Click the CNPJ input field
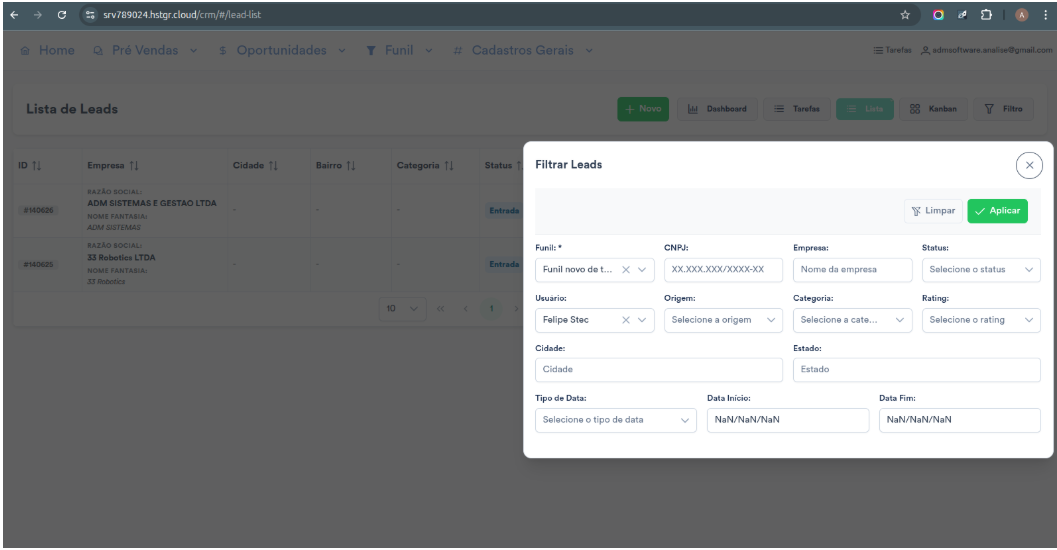This screenshot has width=1057, height=550. coord(722,269)
